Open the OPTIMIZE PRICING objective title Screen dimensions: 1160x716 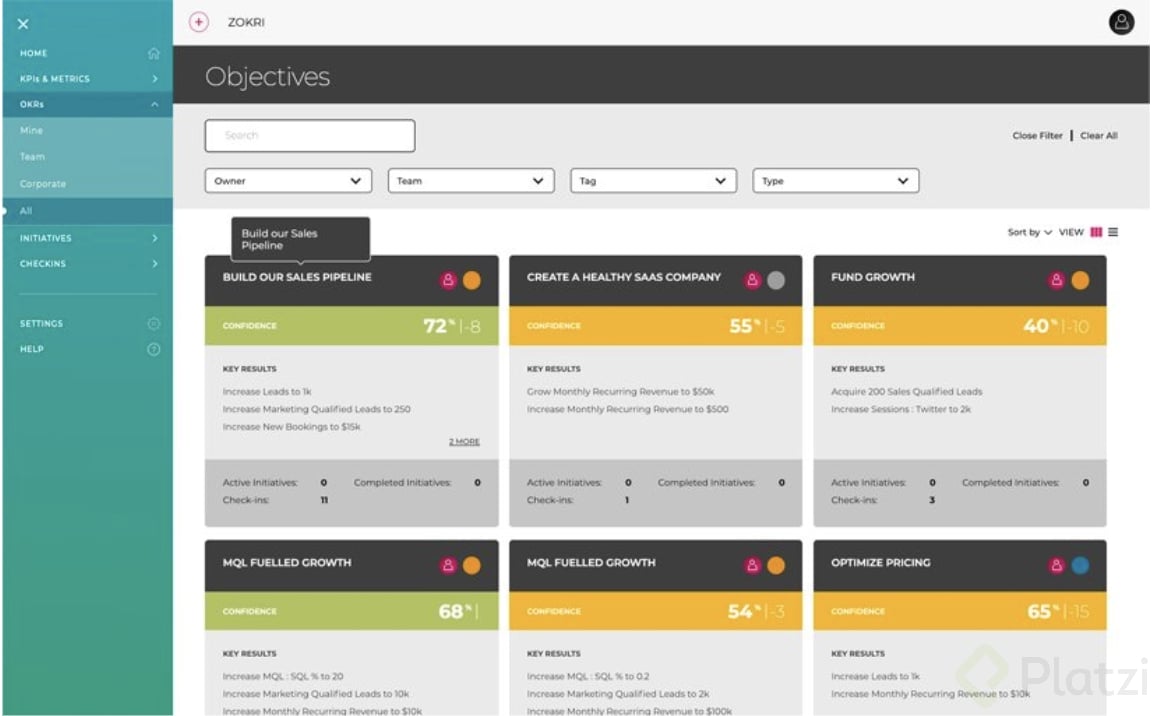pyautogui.click(x=880, y=562)
